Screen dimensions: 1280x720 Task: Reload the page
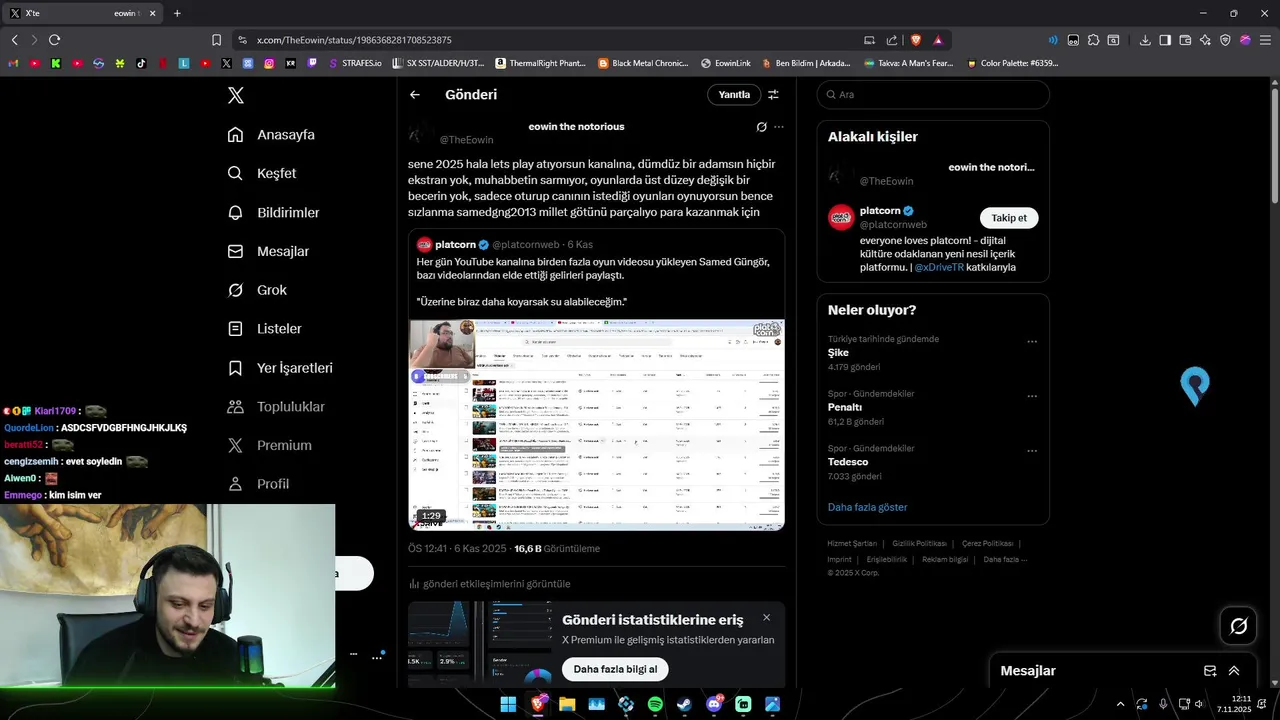pos(54,40)
